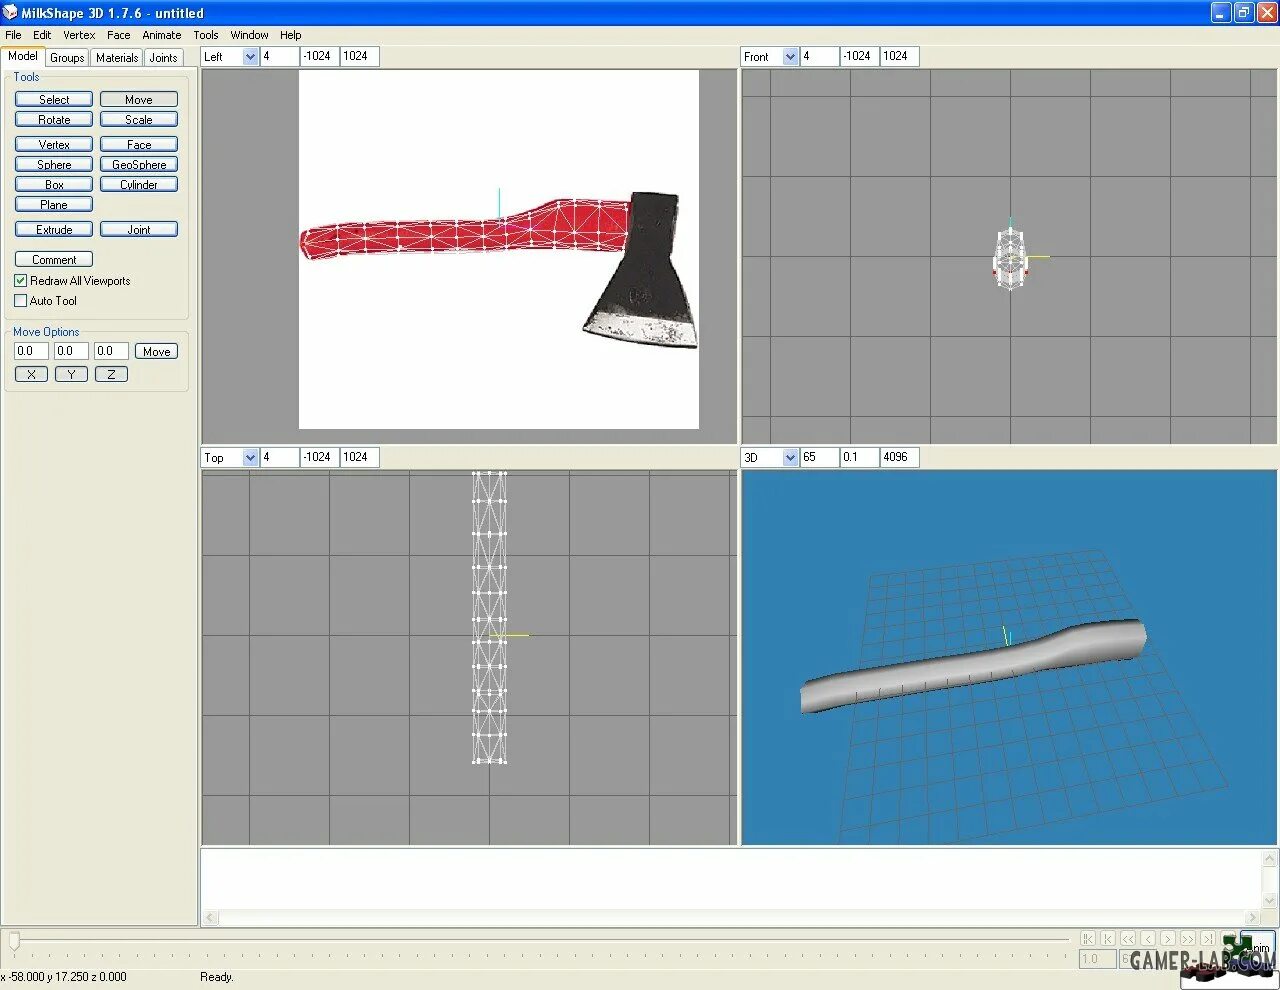Click the double-arrow step backward button

pyautogui.click(x=1128, y=938)
